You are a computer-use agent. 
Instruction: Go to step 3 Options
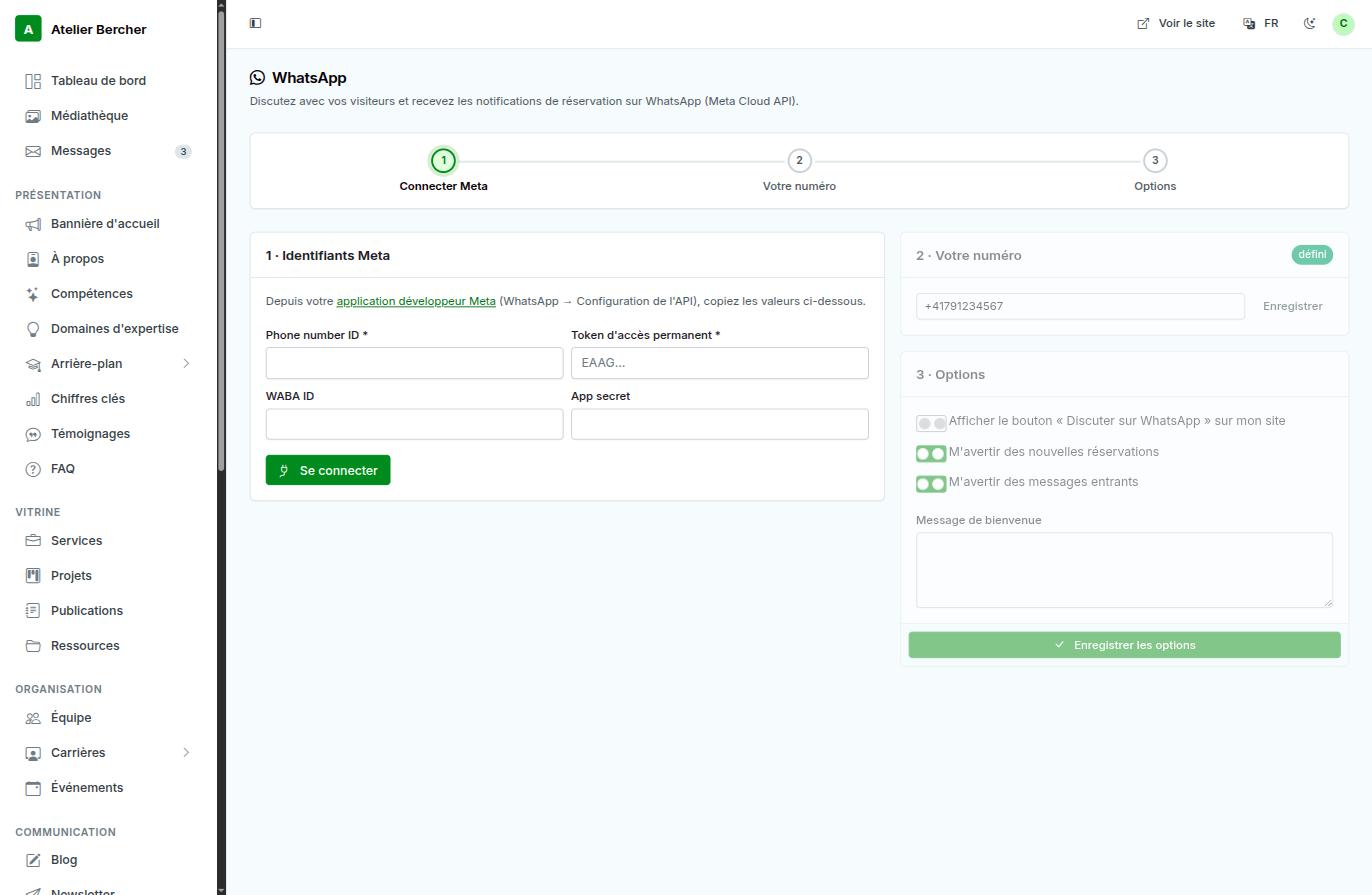coord(1155,171)
